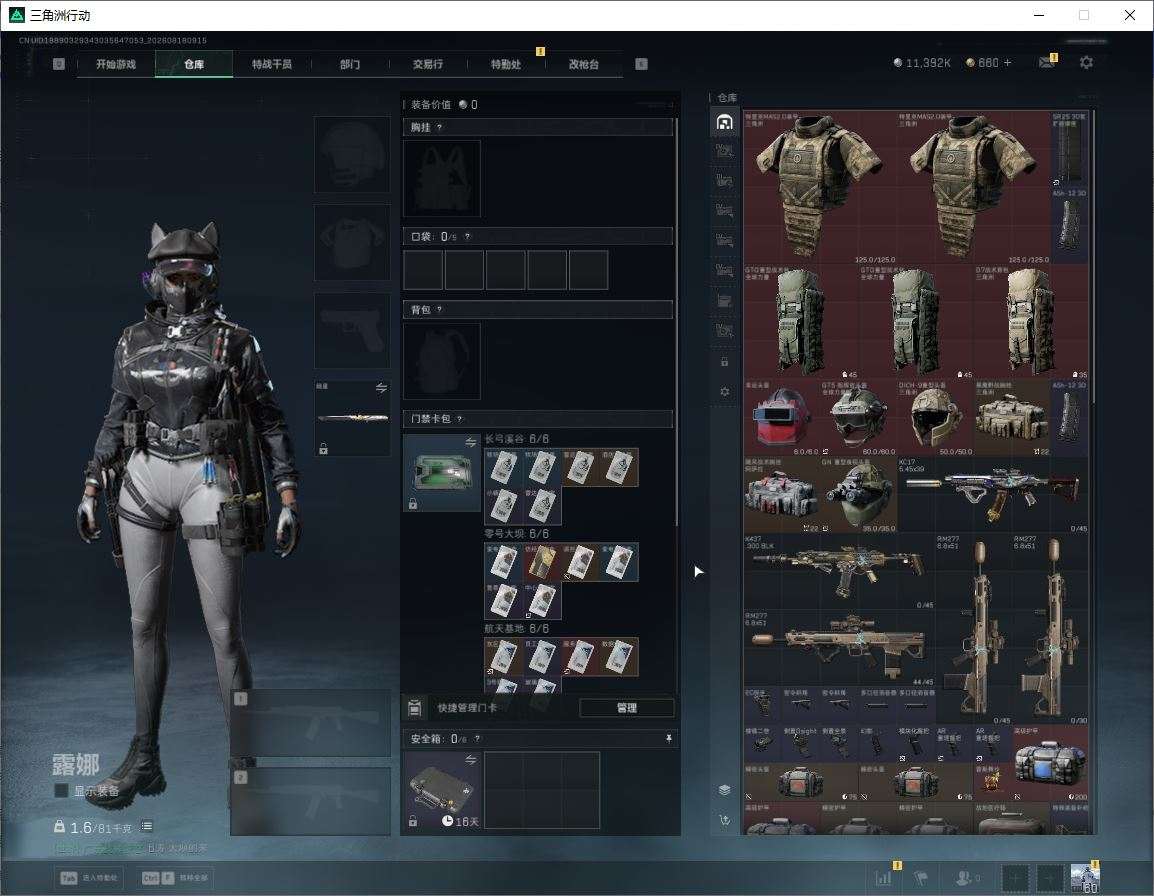Select primary weapon slot 2
The image size is (1154, 896).
[311, 802]
